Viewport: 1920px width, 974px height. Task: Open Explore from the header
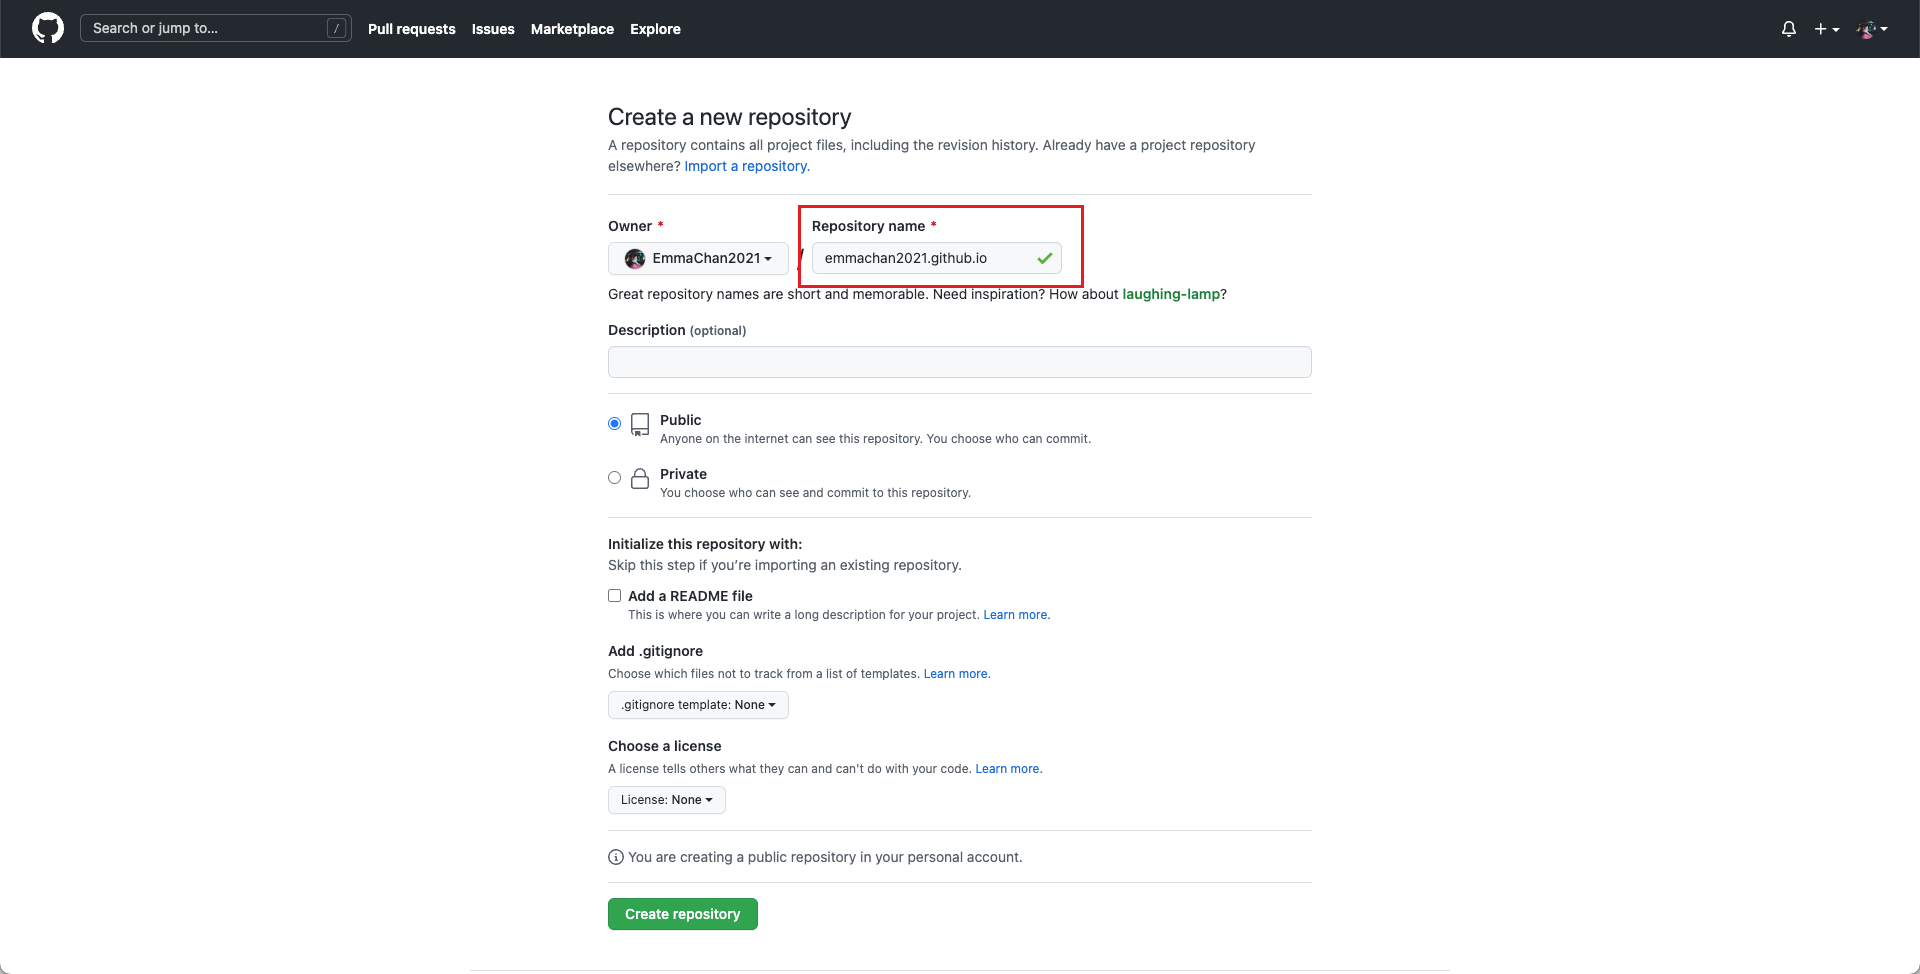655,29
